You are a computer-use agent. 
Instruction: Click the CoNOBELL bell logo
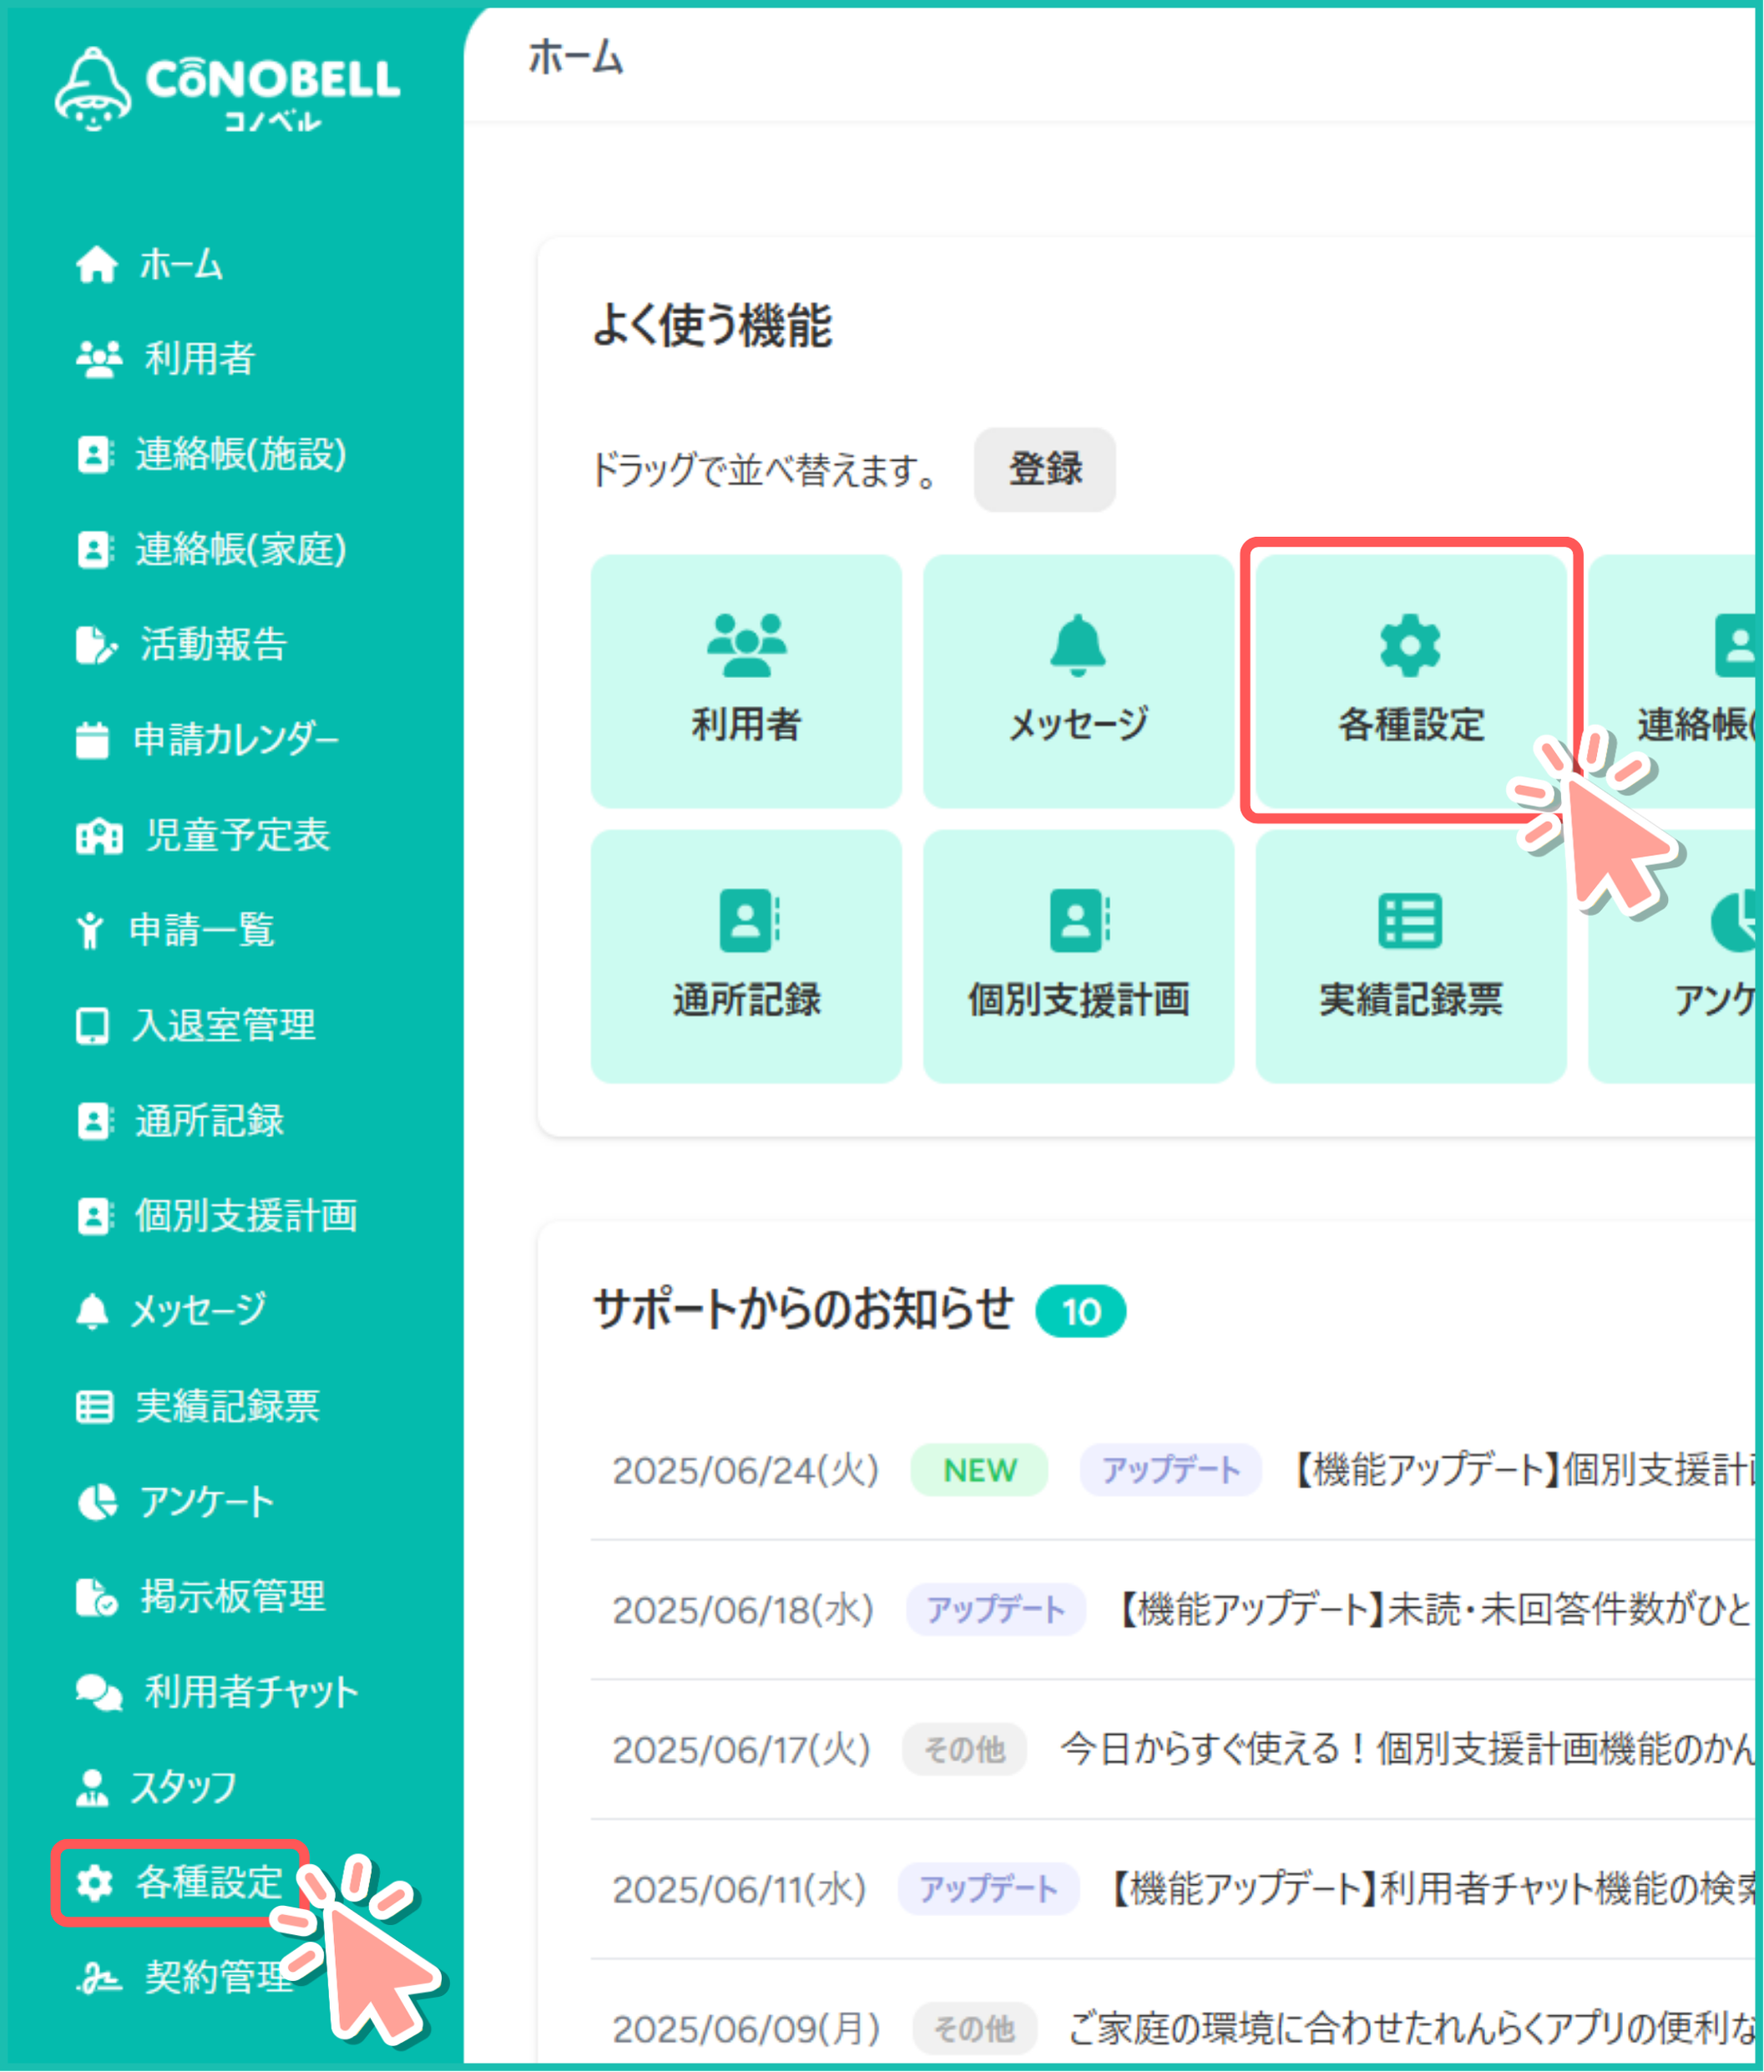pos(92,88)
